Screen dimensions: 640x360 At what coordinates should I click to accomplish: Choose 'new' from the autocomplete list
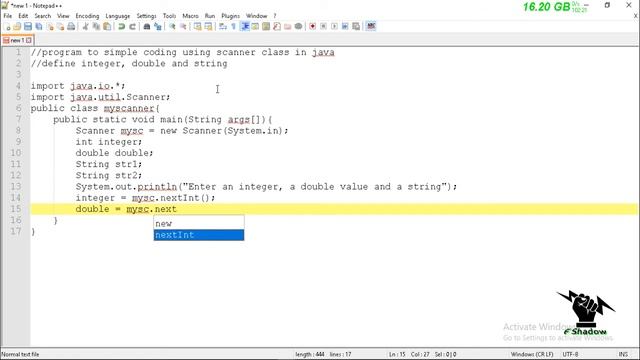click(199, 224)
